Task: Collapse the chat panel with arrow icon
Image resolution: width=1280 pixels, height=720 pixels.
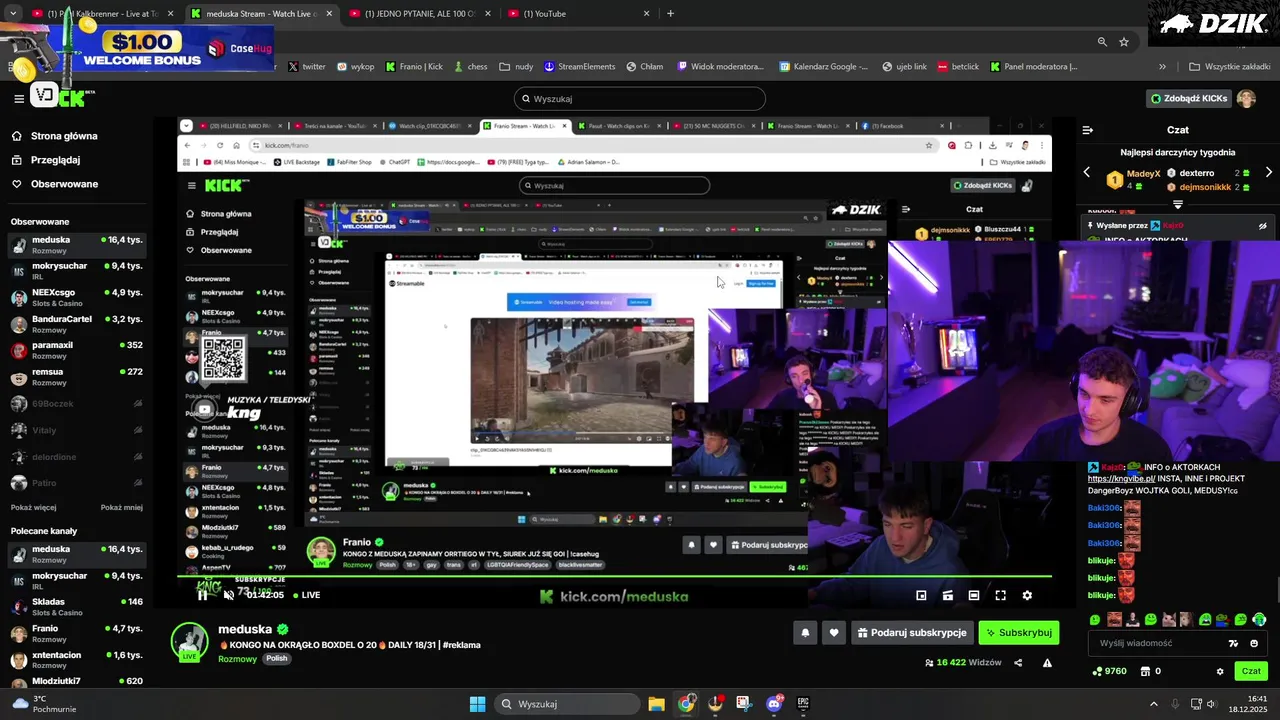Action: (x=1088, y=130)
